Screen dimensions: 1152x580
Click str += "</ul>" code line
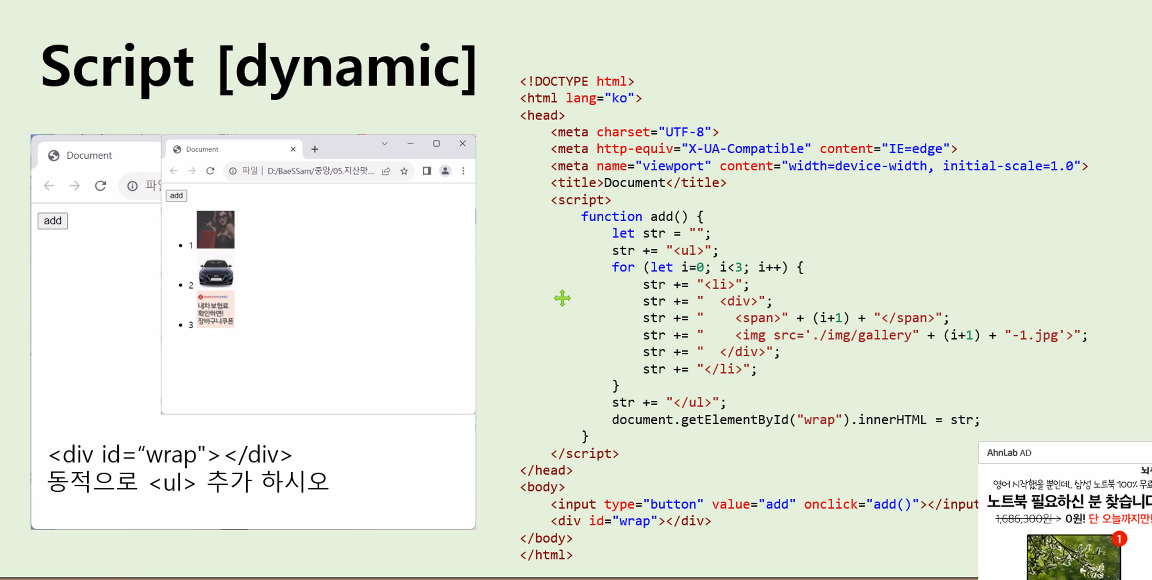[669, 402]
